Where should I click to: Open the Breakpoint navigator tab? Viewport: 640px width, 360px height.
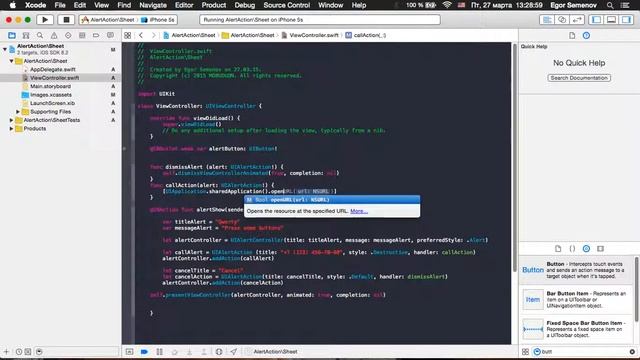pos(96,36)
